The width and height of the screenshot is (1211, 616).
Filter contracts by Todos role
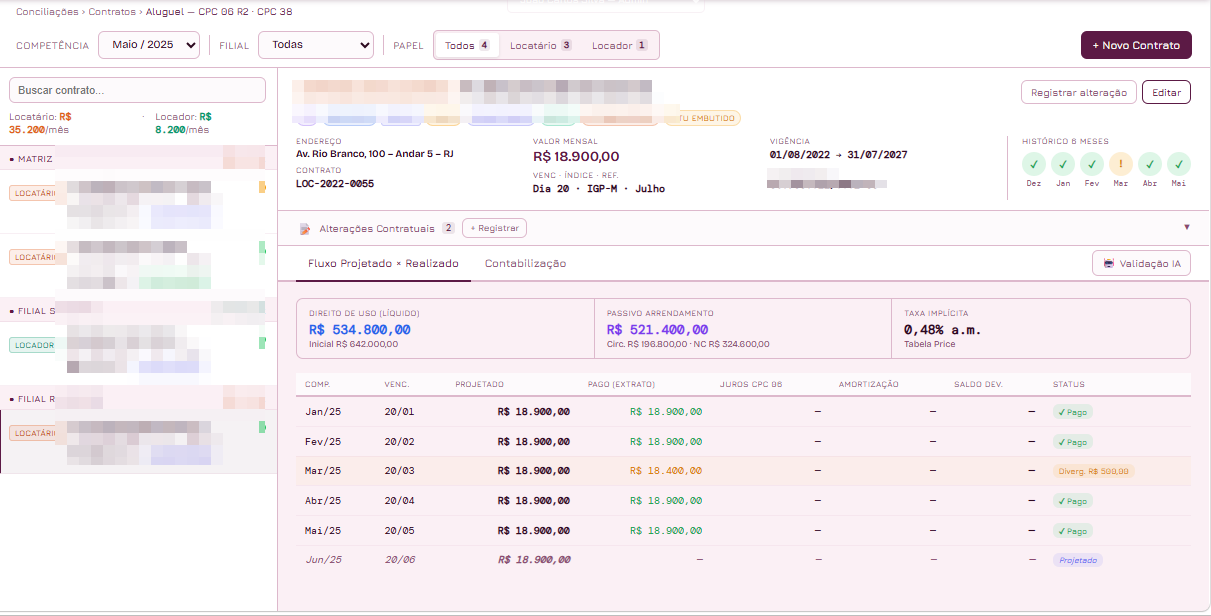[x=468, y=45]
